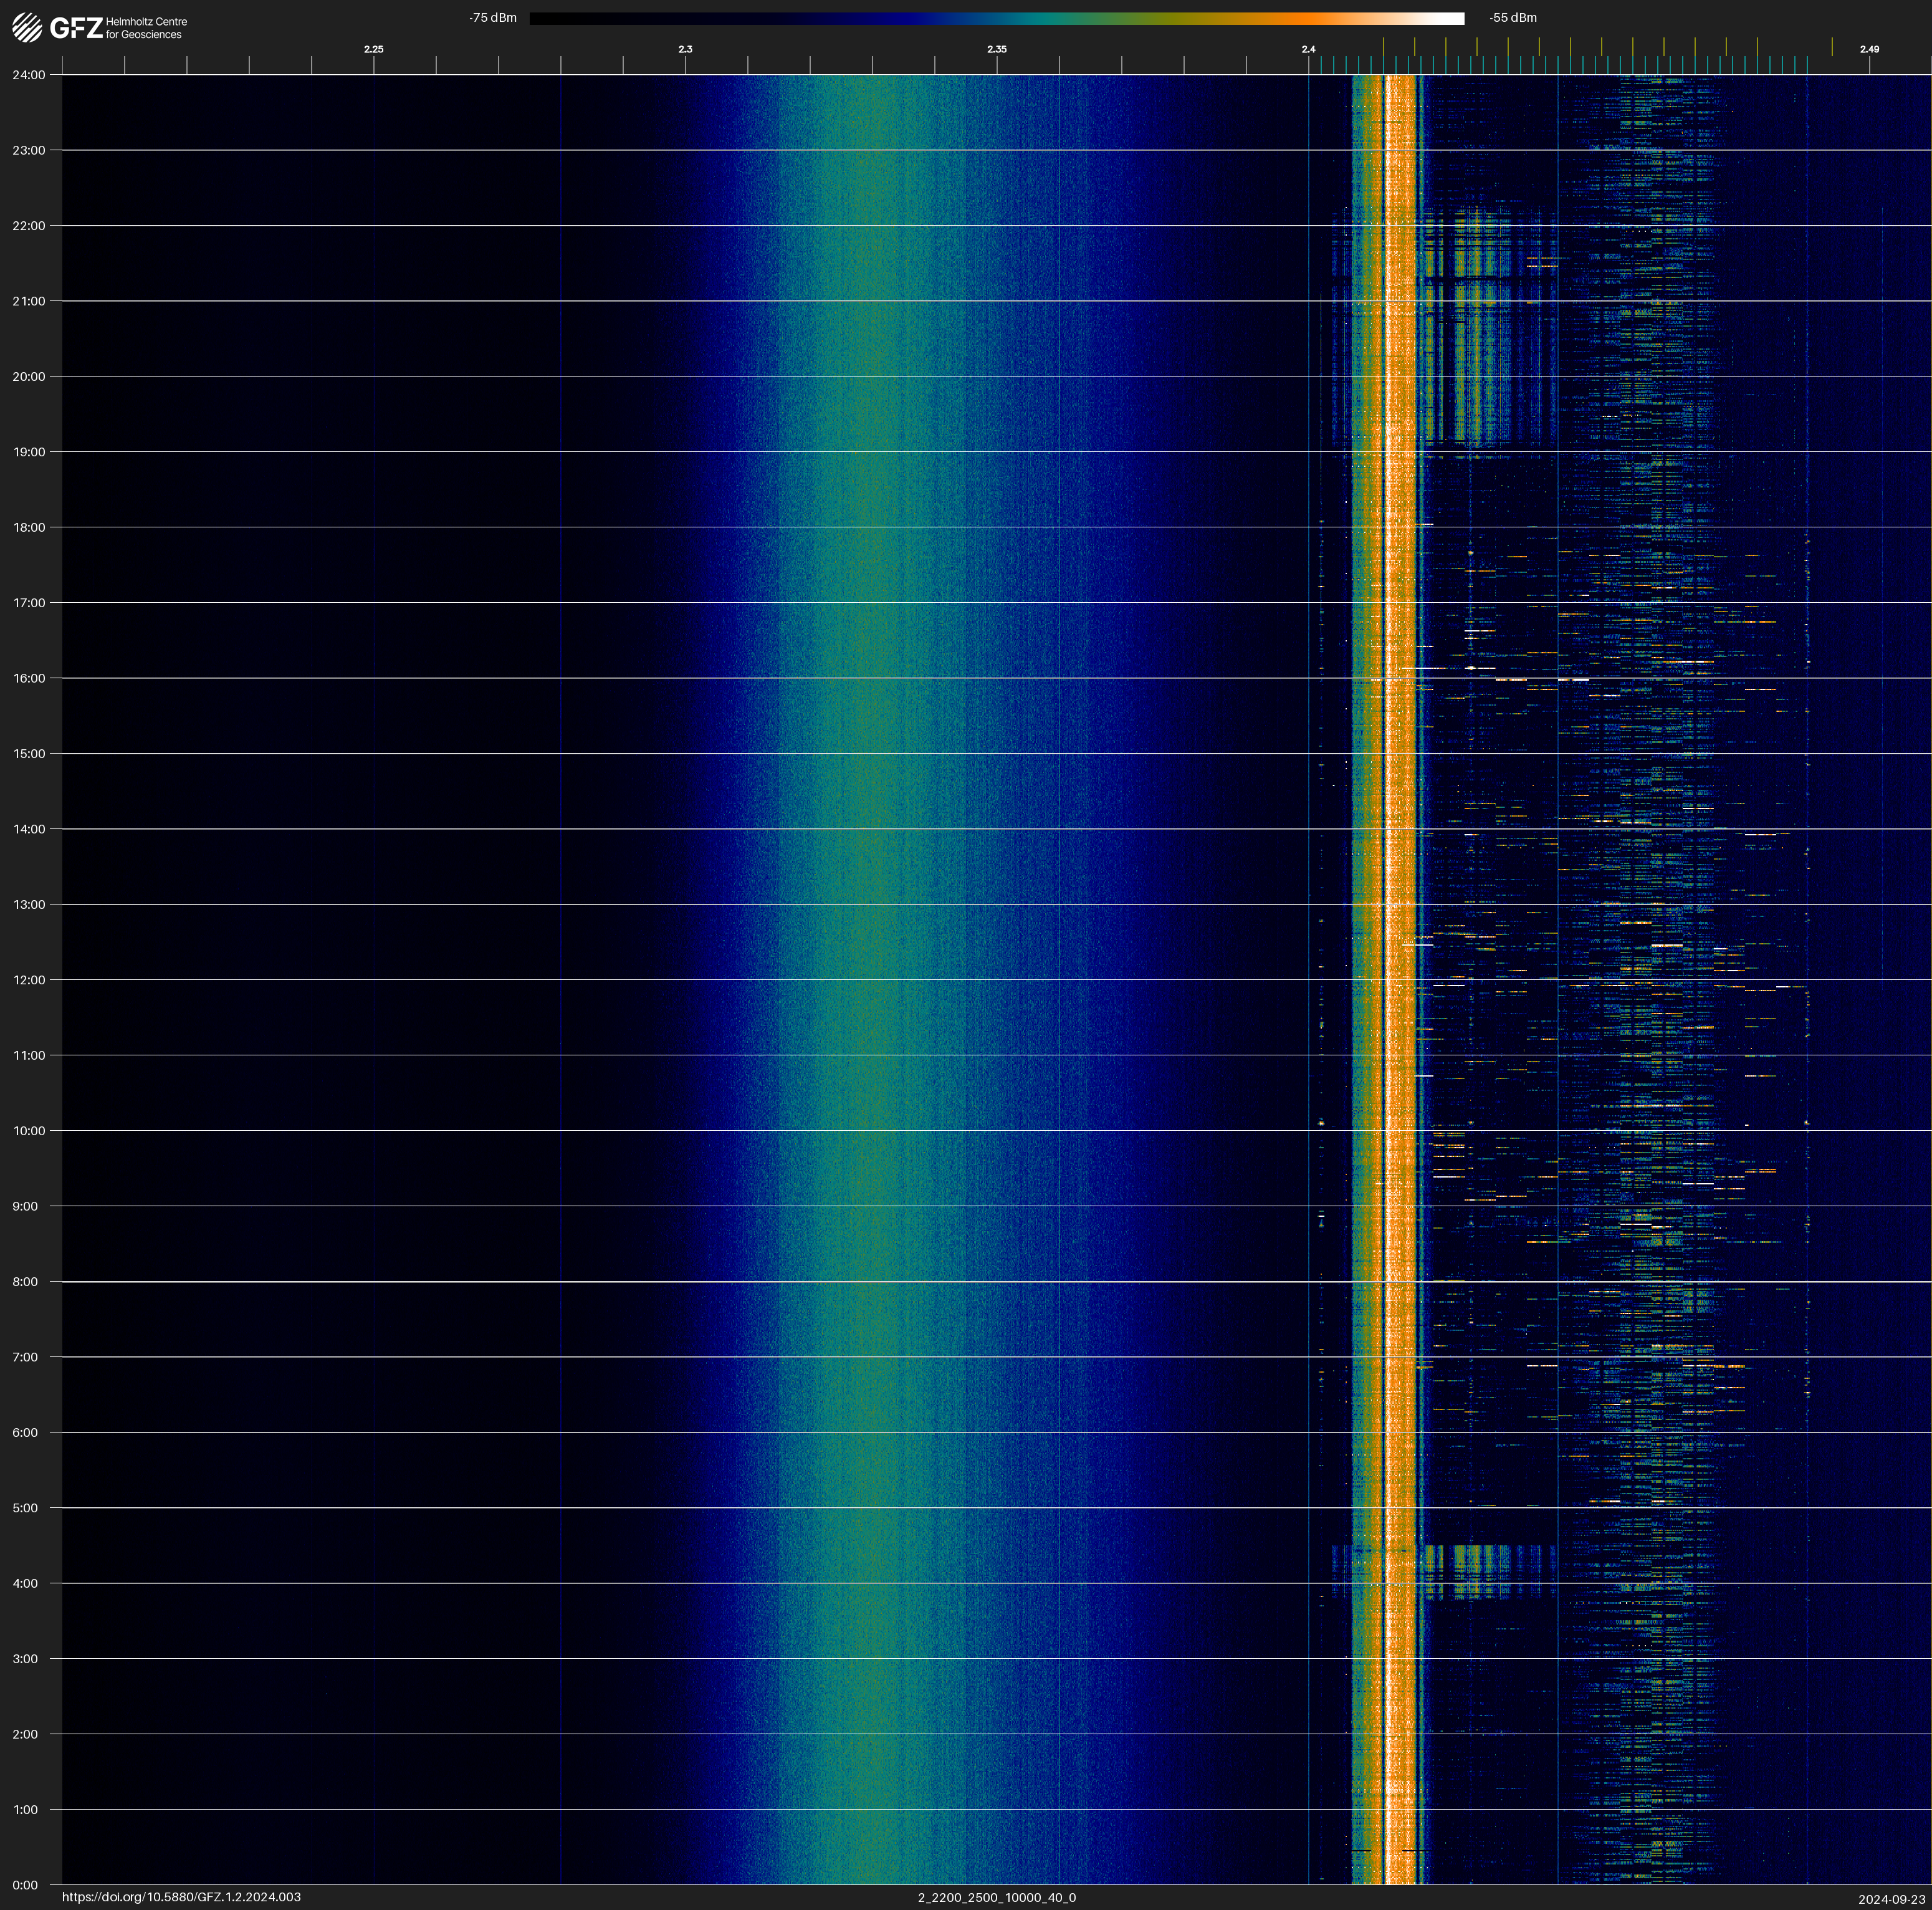Click the 2.25 frequency axis label

373,49
